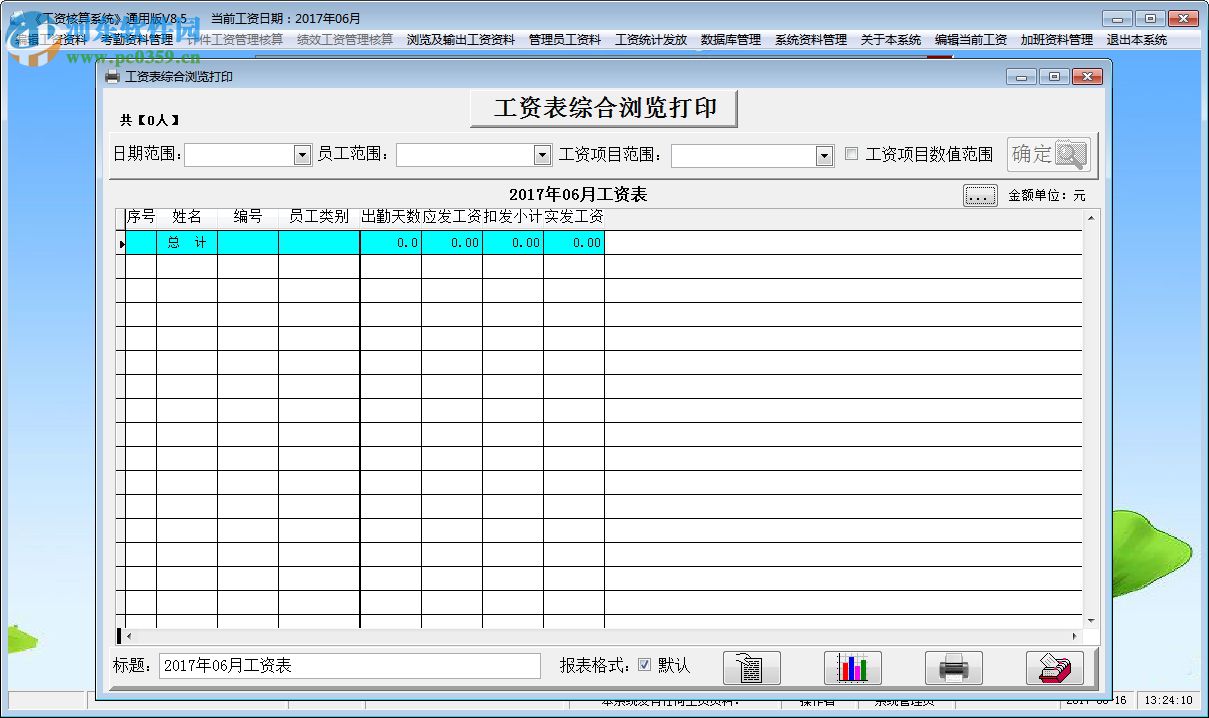Open the 编辑当前工资 menu

point(971,40)
